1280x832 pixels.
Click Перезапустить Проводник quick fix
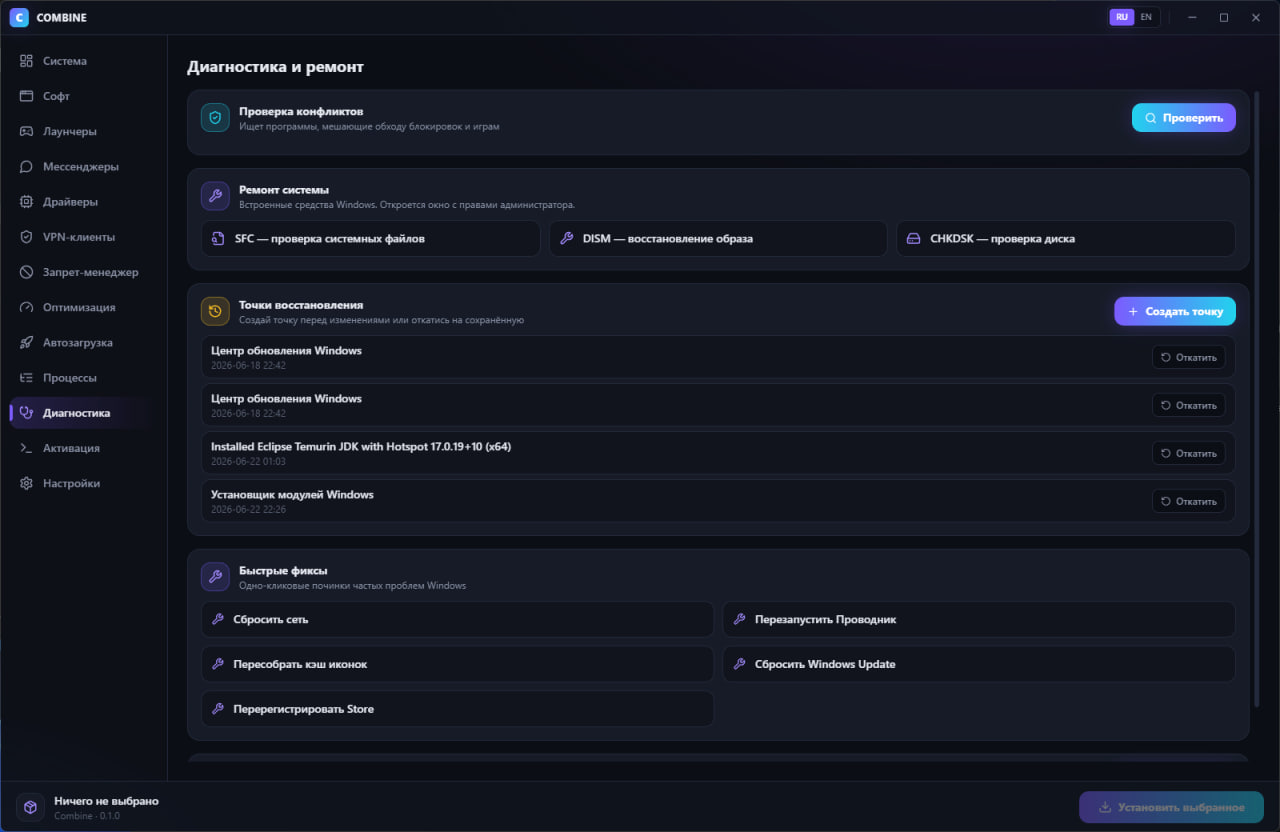tap(979, 619)
